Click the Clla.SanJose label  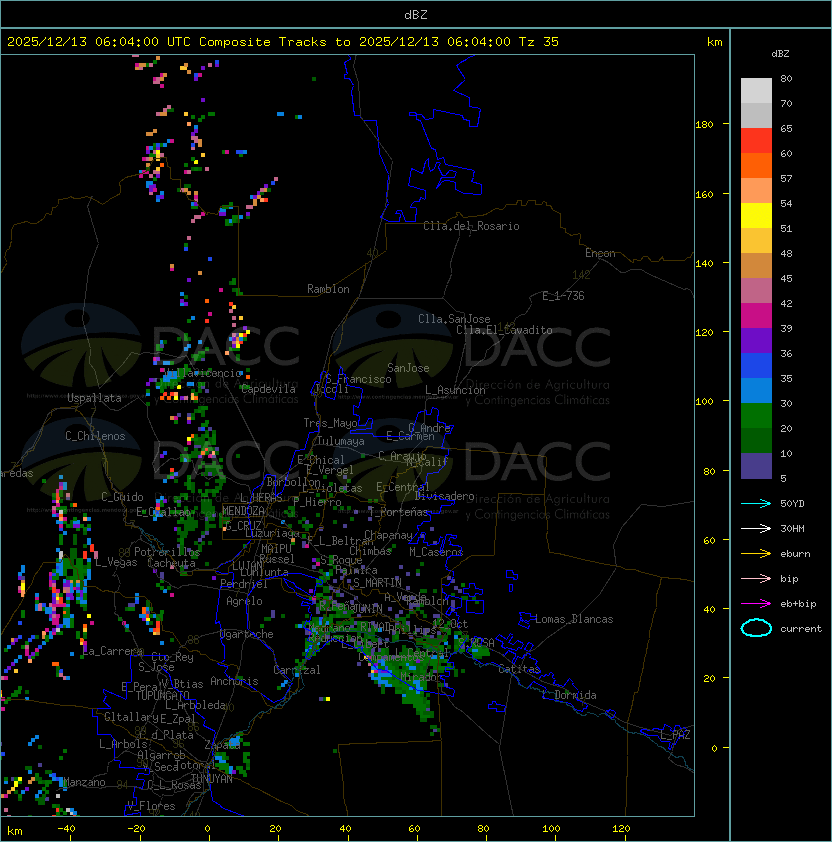coord(454,319)
